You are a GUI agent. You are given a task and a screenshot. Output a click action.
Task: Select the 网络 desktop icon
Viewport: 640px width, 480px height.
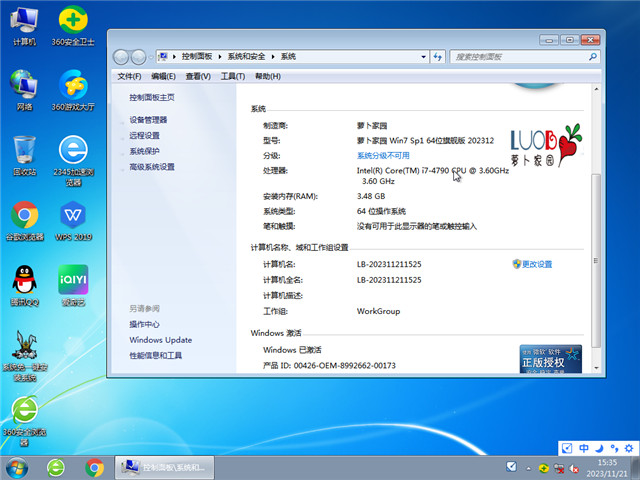24,91
